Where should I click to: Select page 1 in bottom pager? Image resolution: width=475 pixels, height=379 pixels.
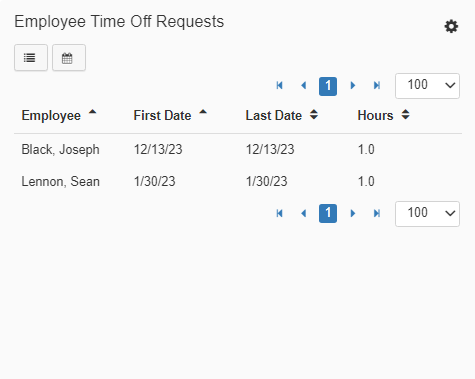click(x=328, y=213)
